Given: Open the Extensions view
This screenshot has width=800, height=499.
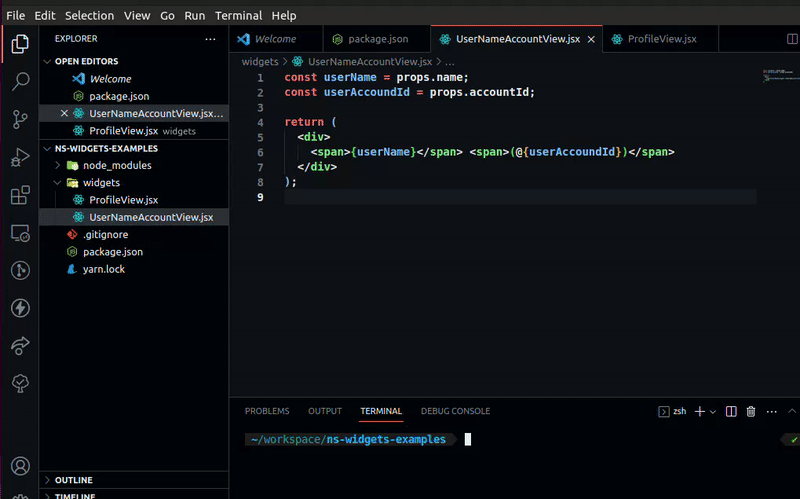Looking at the screenshot, I should pos(20,196).
